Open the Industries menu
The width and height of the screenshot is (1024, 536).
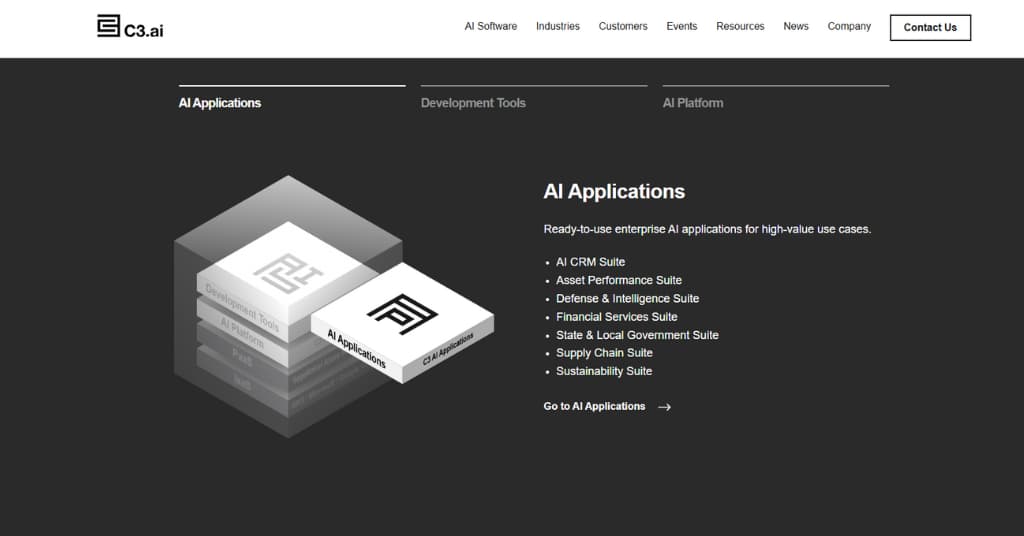point(557,26)
